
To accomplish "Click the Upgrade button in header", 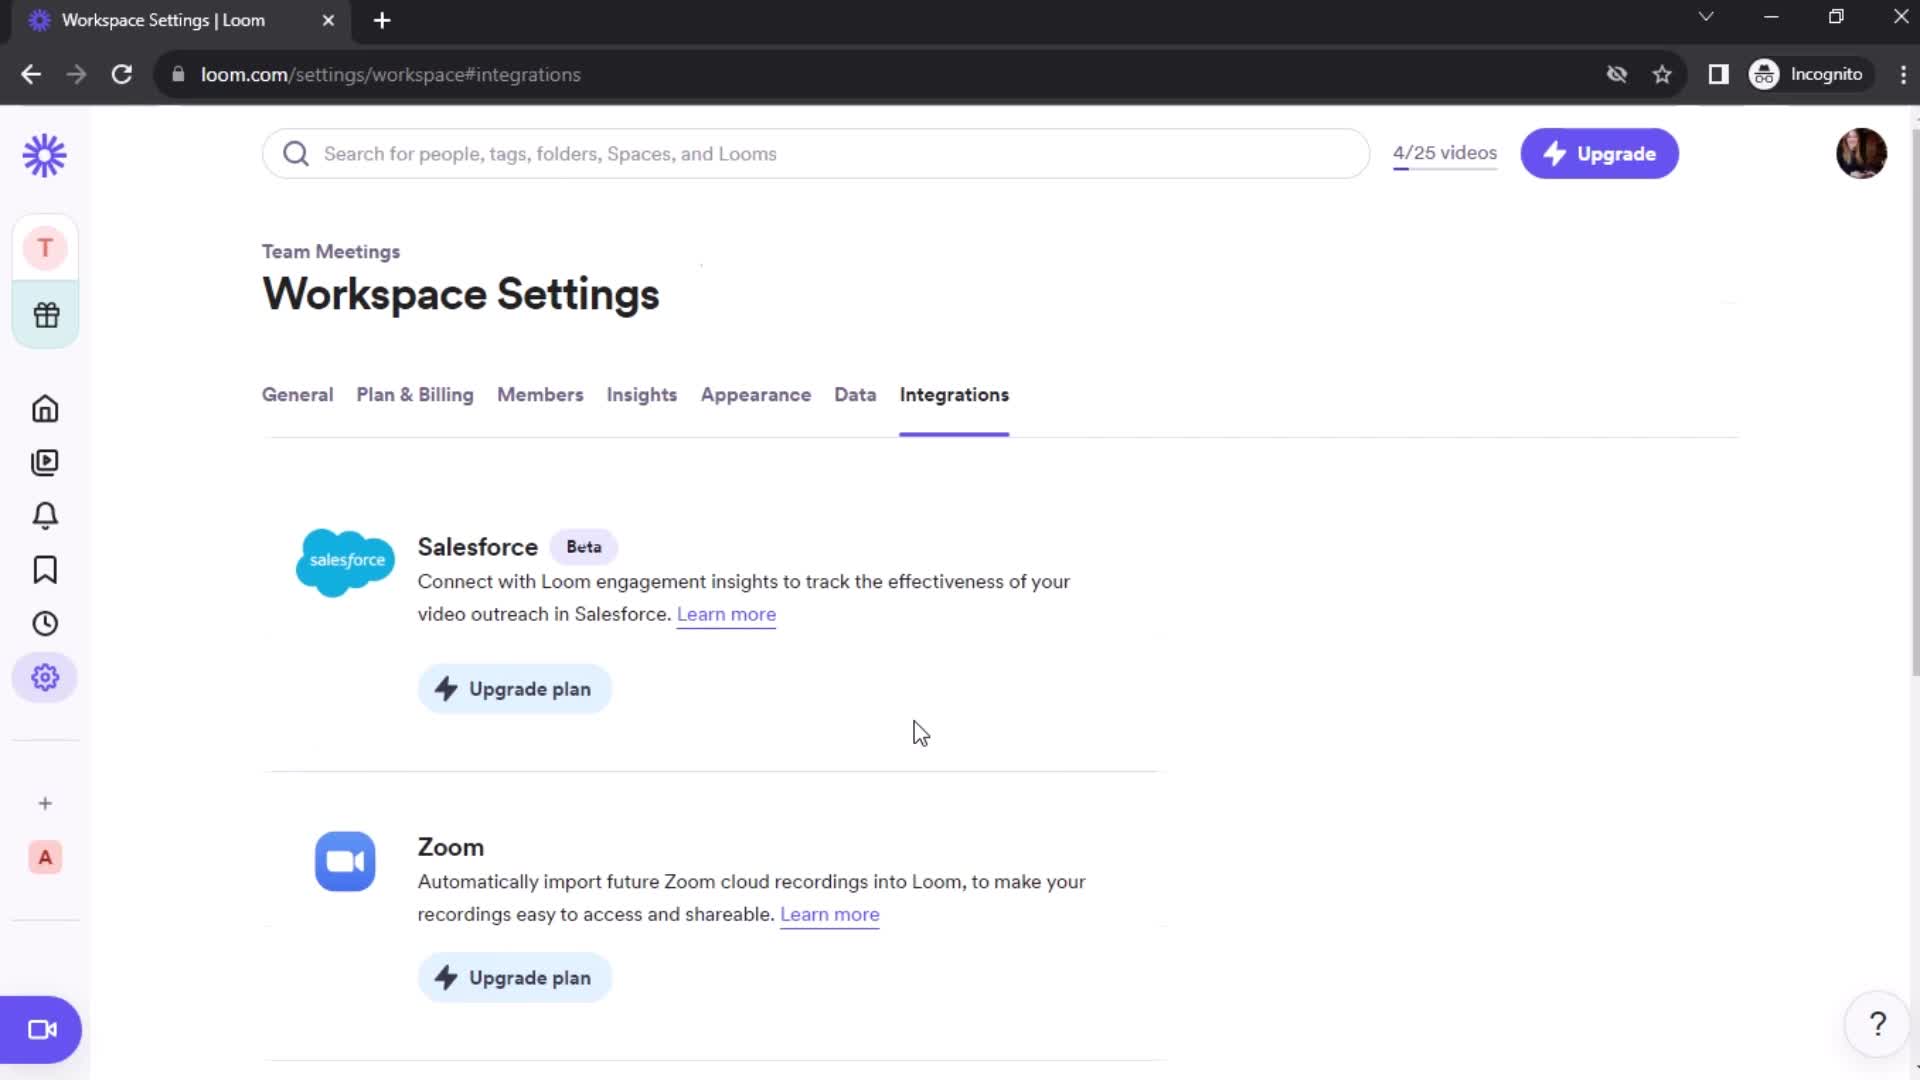I will 1601,154.
